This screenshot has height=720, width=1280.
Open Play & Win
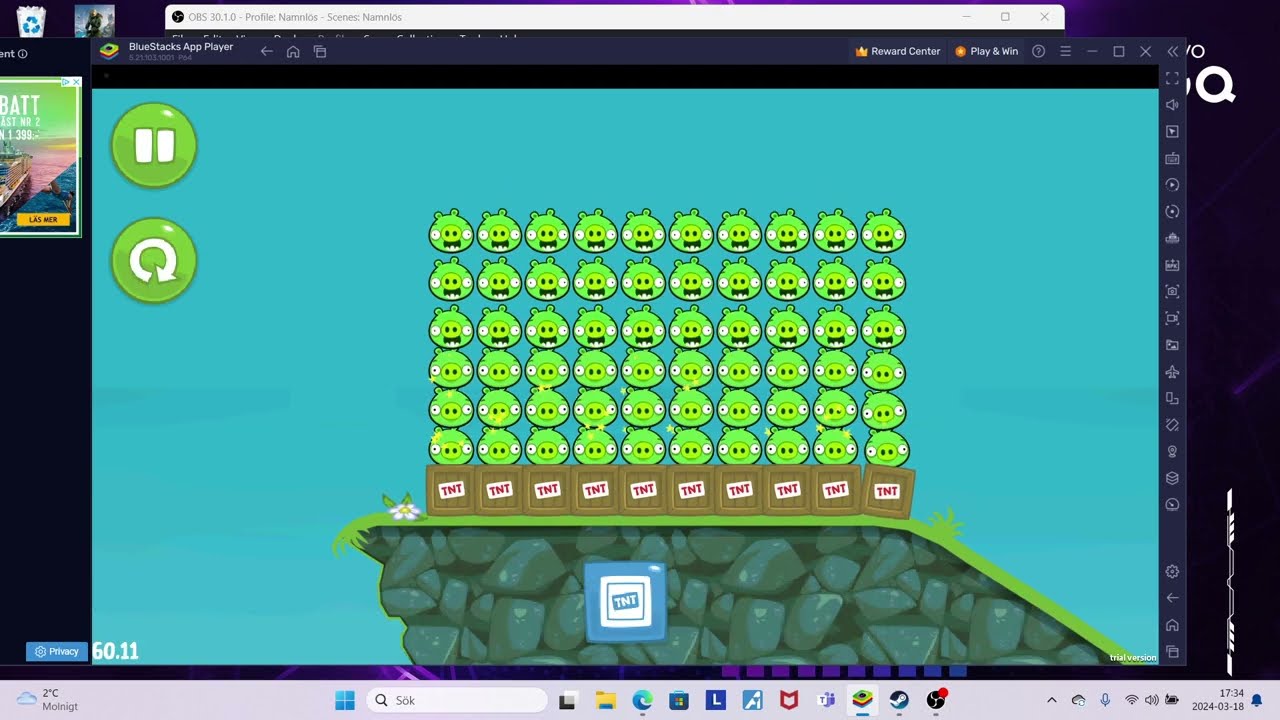coord(986,51)
